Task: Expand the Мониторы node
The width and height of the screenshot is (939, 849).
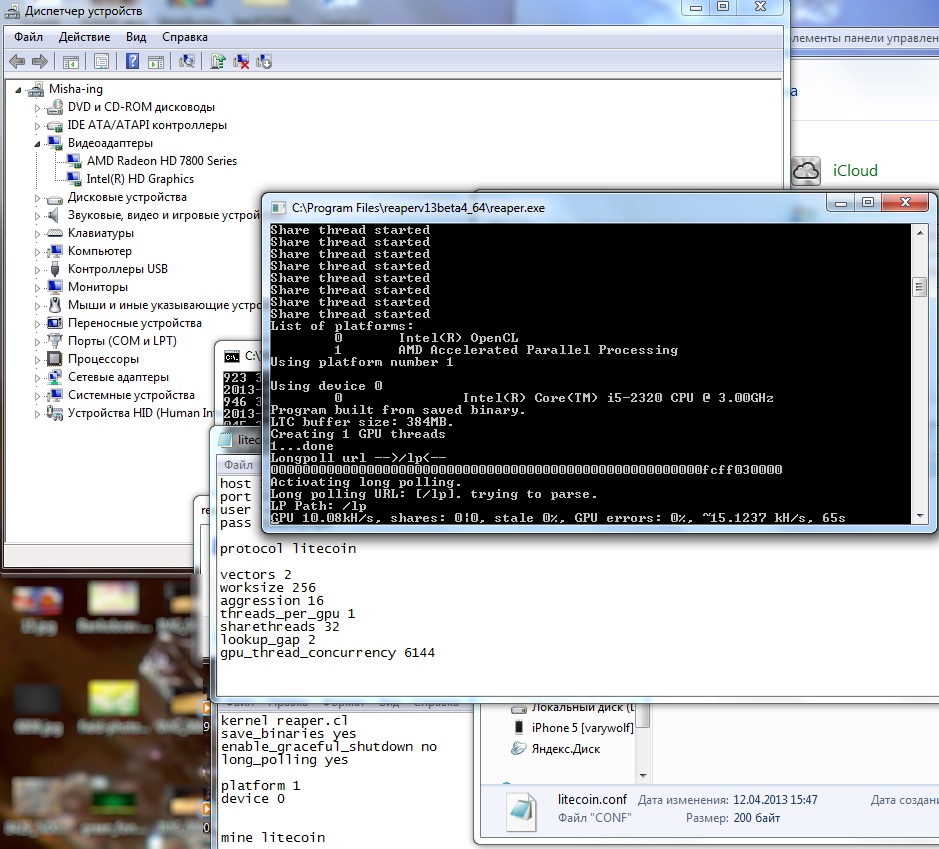Action: (x=37, y=288)
